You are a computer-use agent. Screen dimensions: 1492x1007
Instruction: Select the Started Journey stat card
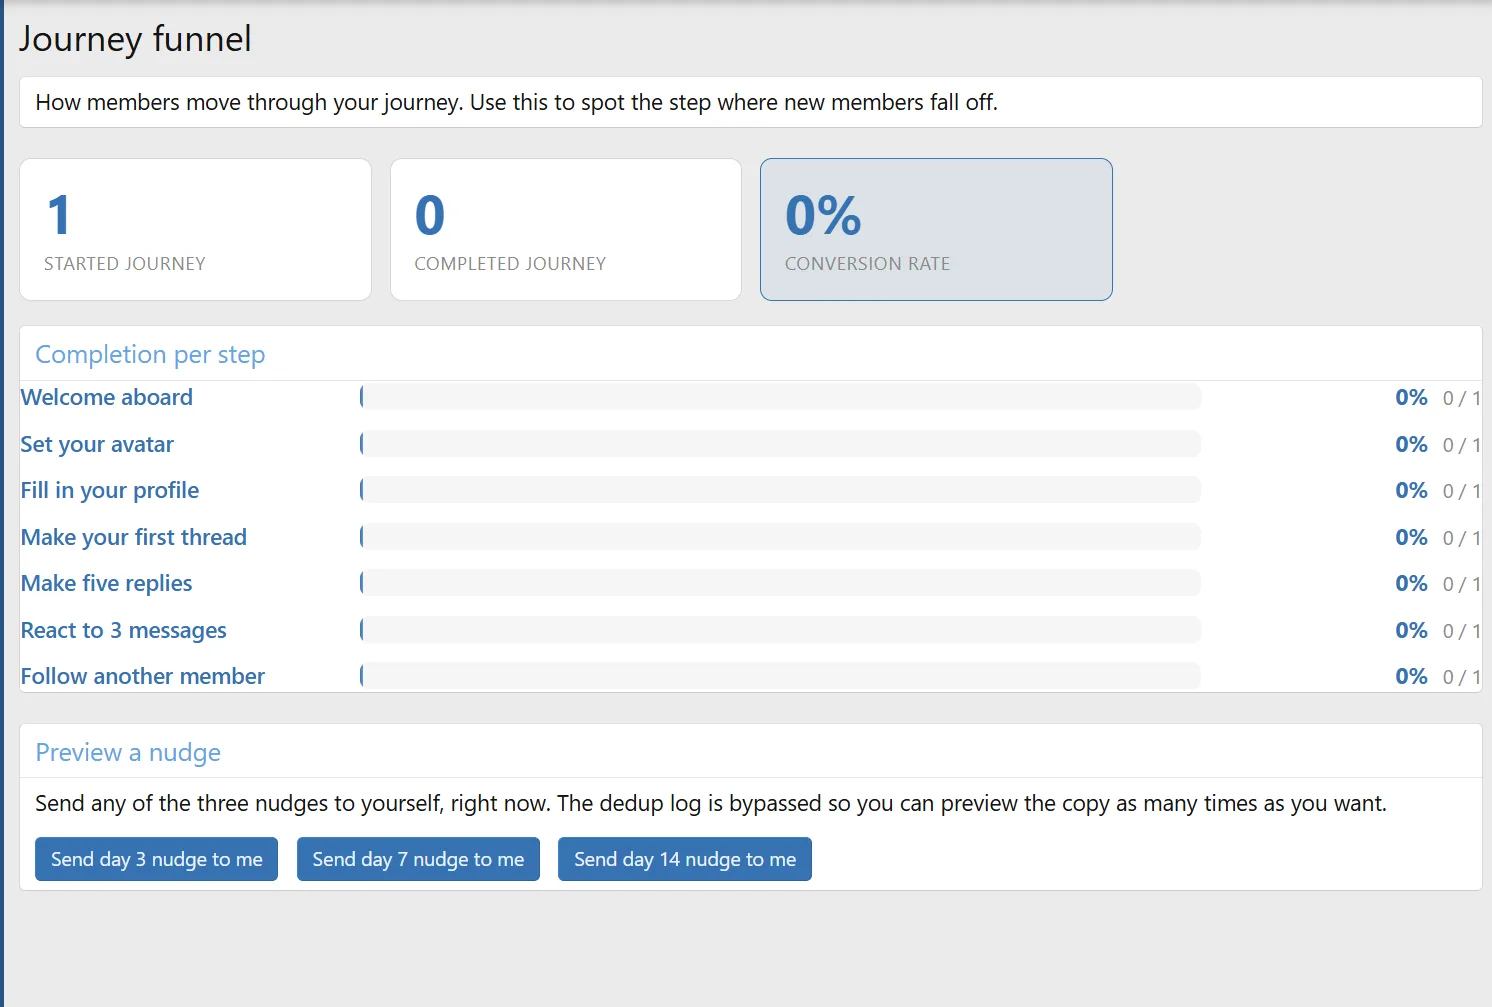[195, 229]
